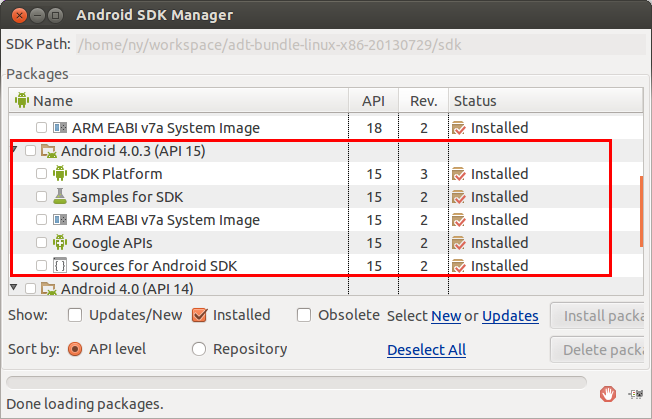Click the loading progress bar
The width and height of the screenshot is (652, 419).
point(296,382)
